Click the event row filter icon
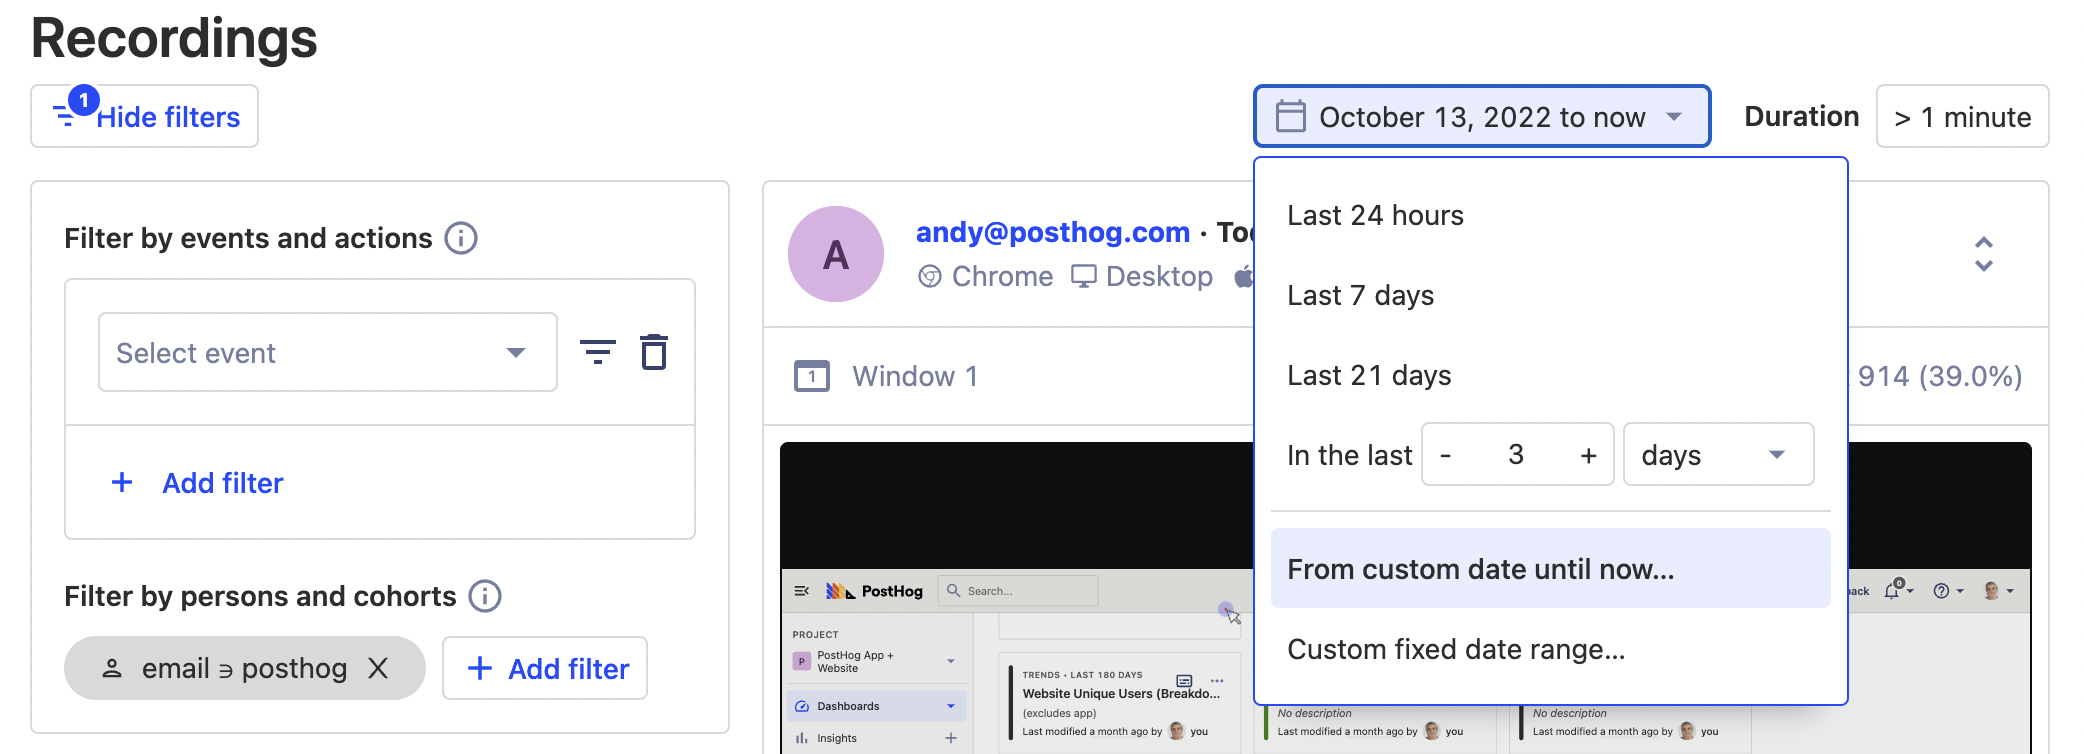 598,352
